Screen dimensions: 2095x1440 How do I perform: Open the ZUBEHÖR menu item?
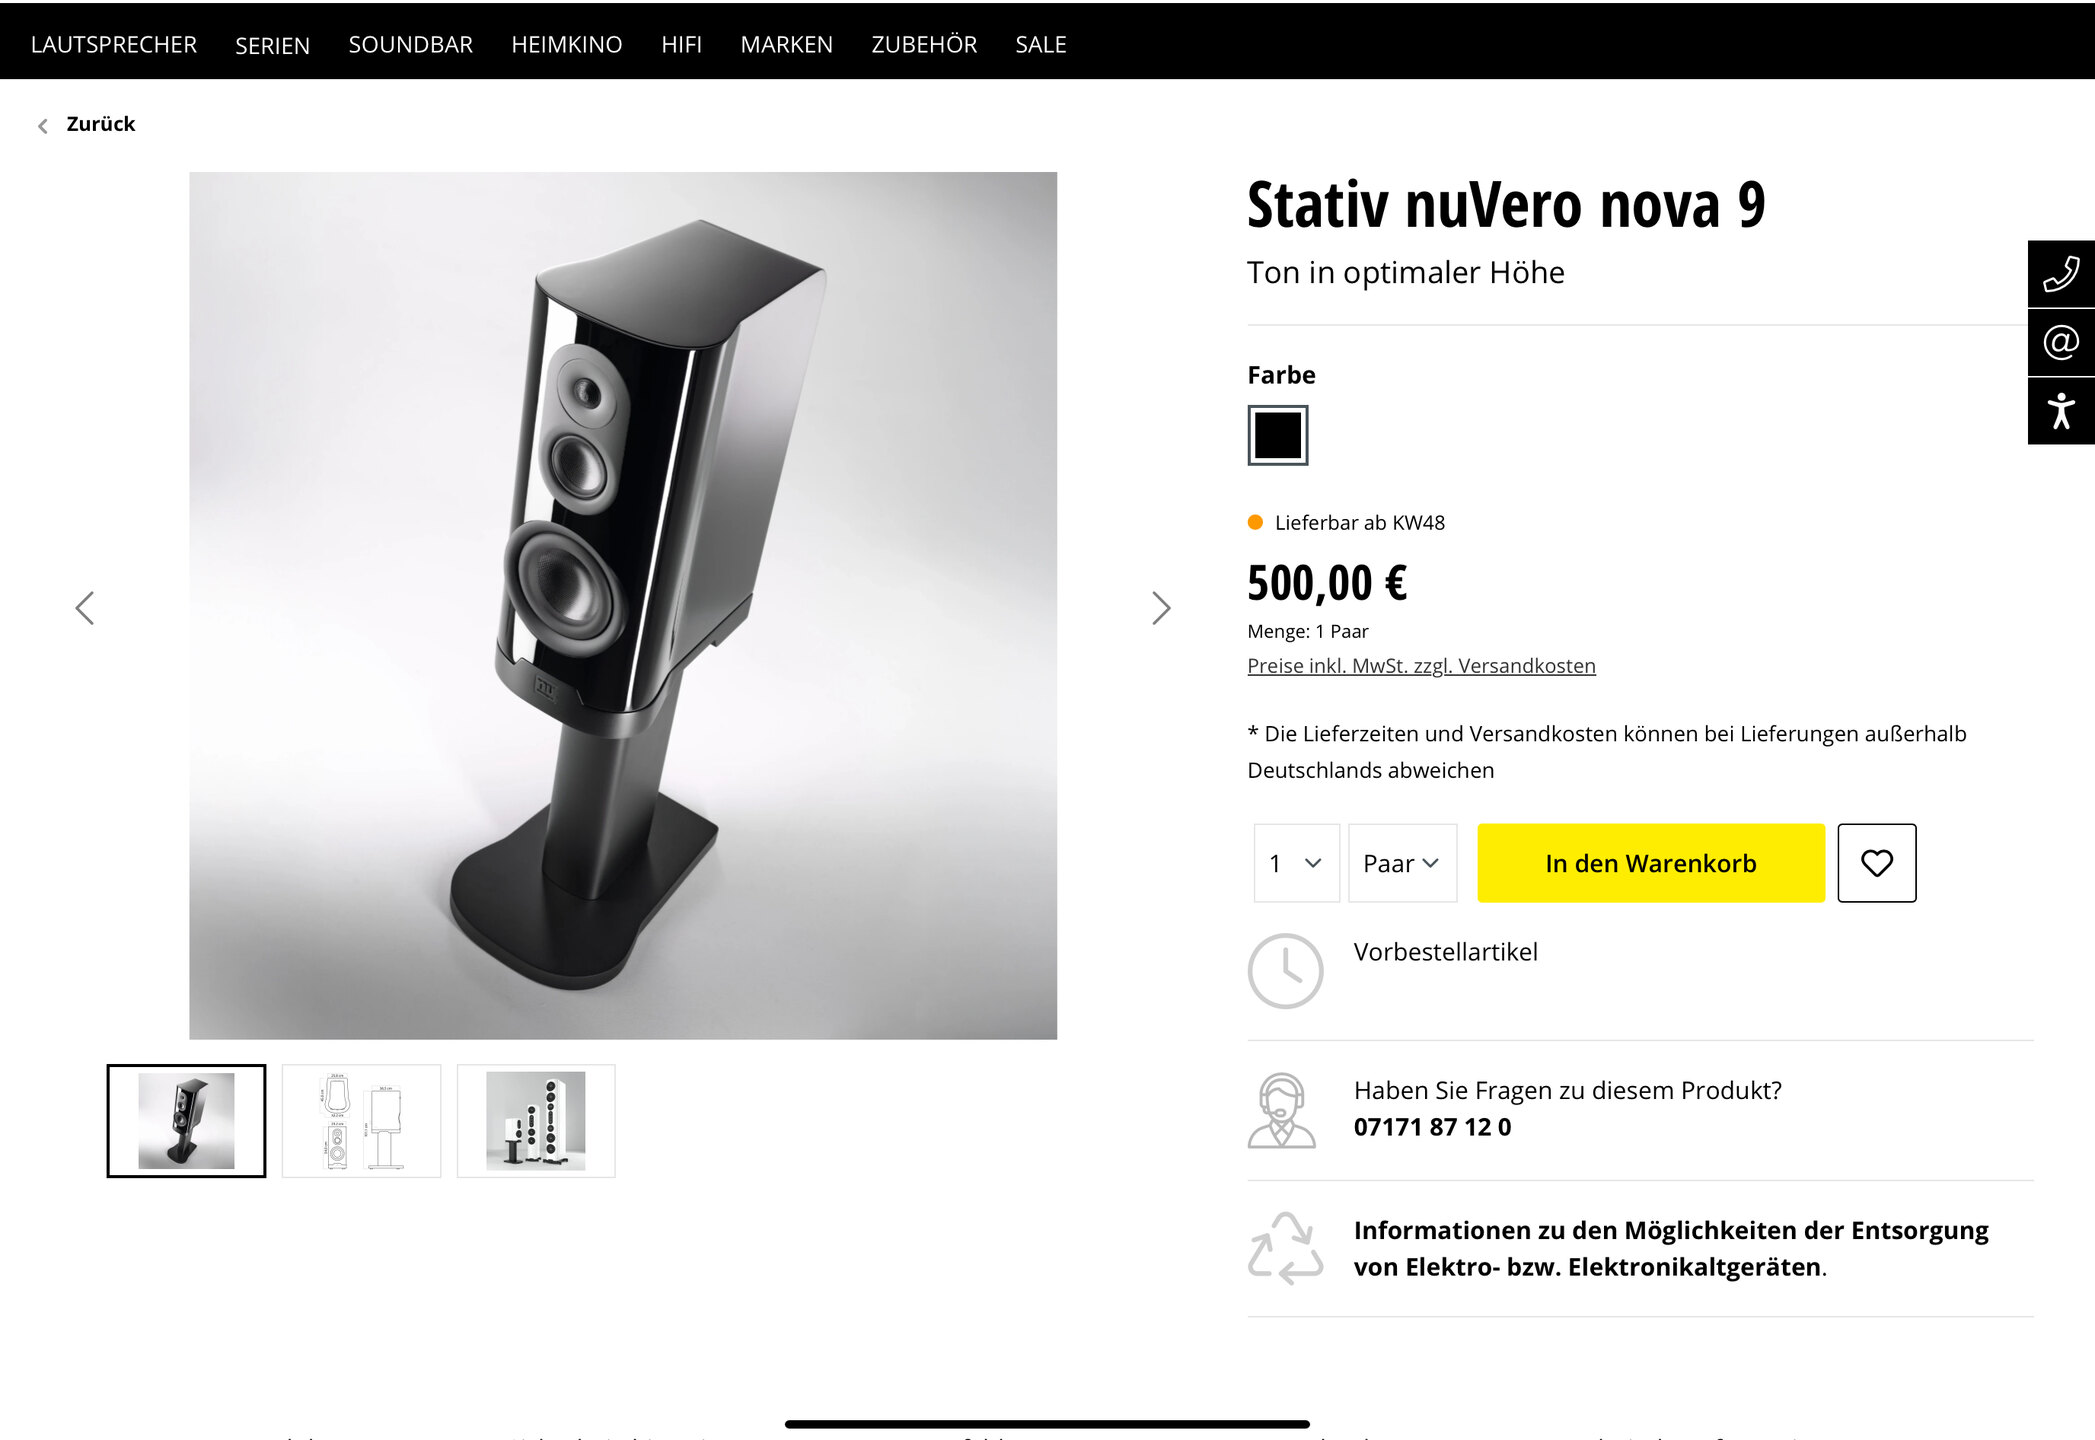pyautogui.click(x=924, y=45)
